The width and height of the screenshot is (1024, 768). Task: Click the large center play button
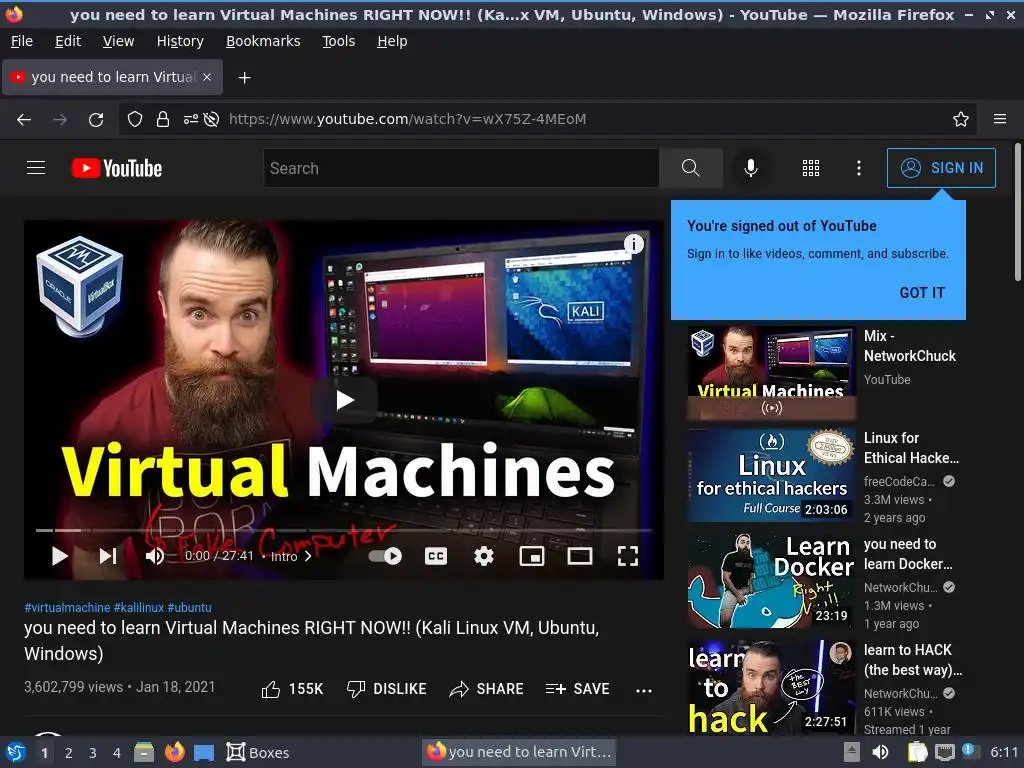coord(344,400)
